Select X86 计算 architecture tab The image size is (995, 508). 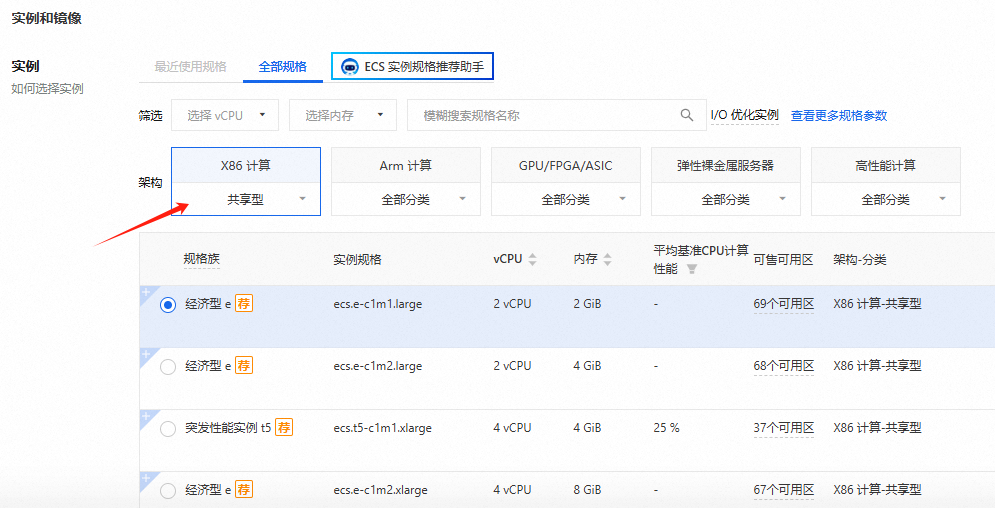pyautogui.click(x=246, y=166)
